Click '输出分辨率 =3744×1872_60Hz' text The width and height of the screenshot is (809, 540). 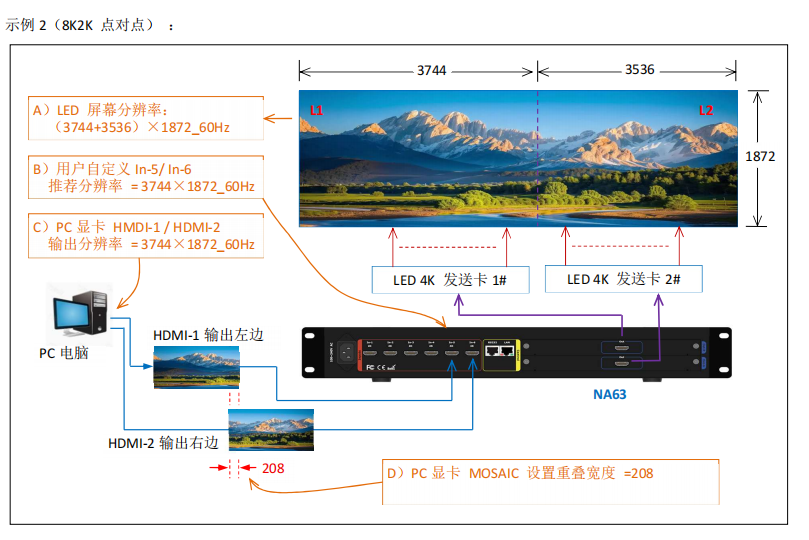pos(152,244)
